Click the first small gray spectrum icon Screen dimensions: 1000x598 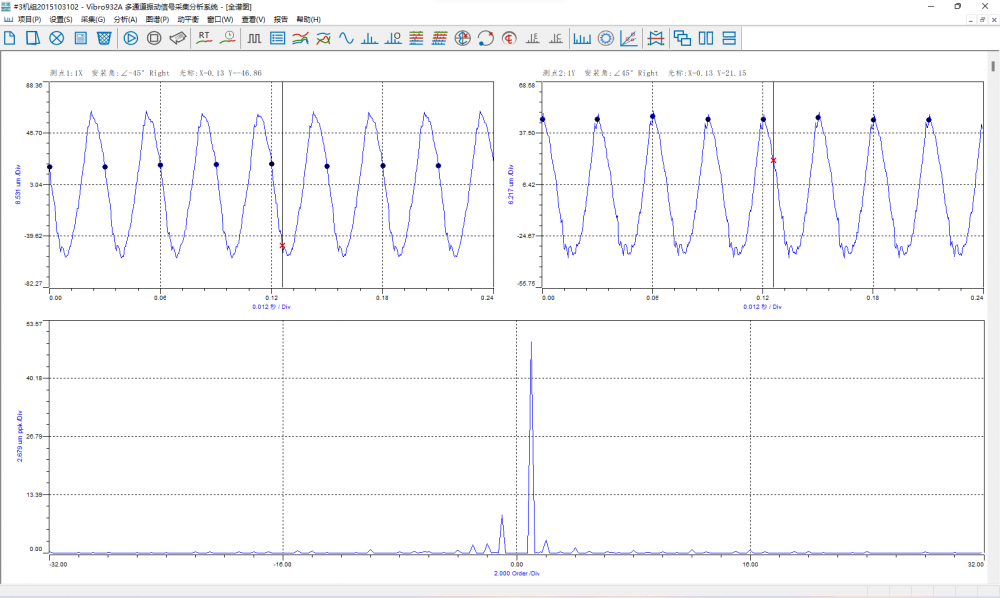click(532, 38)
